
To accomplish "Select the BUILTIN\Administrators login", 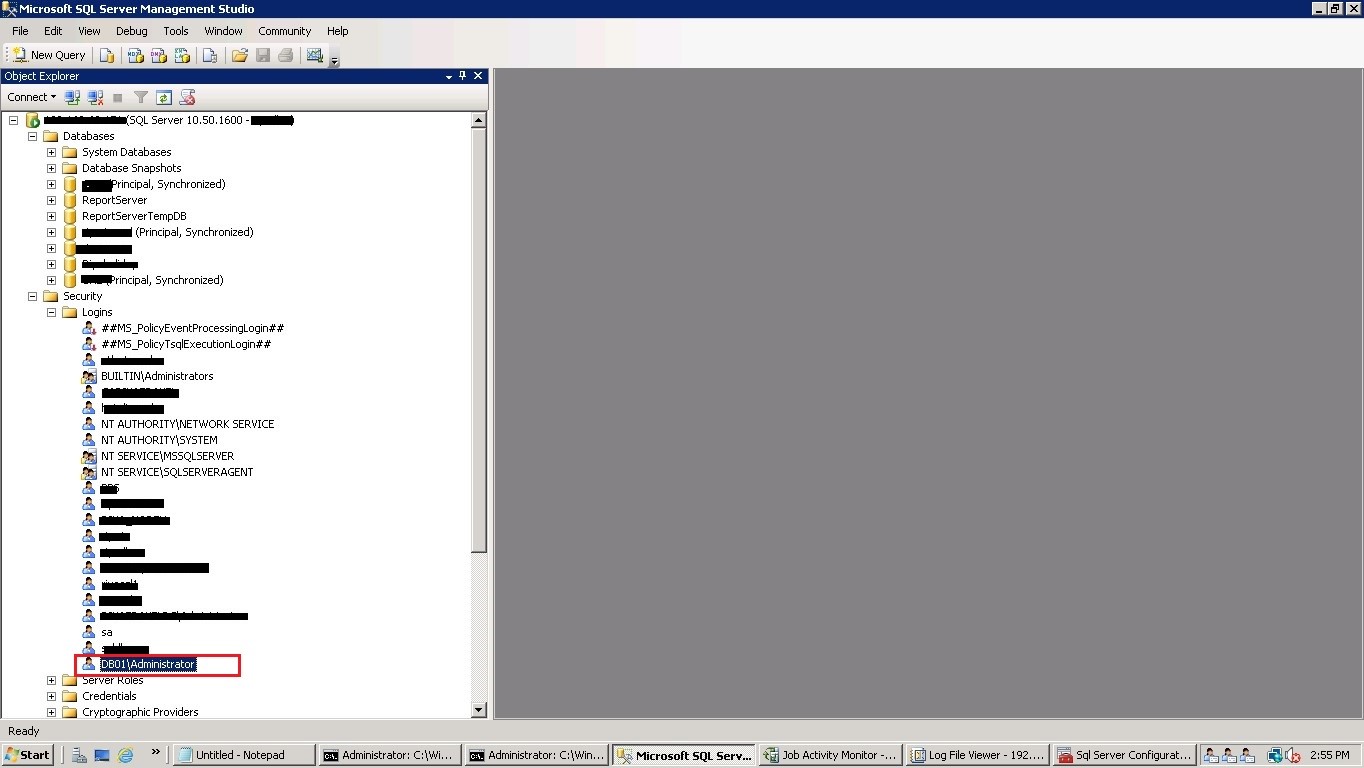I will (157, 376).
